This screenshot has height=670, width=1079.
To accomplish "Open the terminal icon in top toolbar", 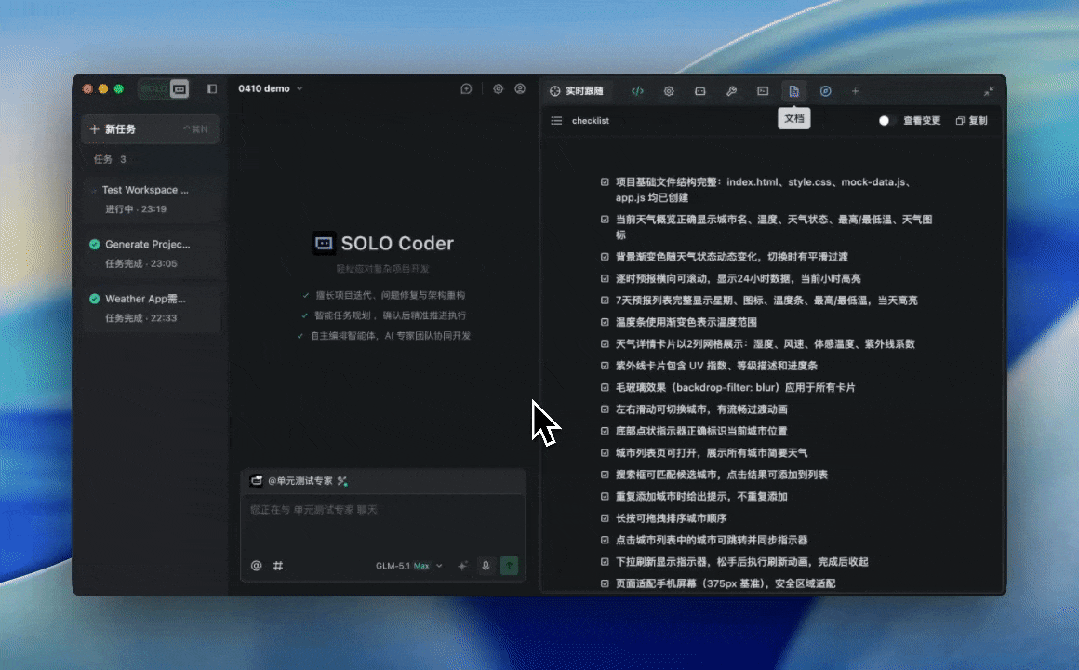I will [x=762, y=91].
